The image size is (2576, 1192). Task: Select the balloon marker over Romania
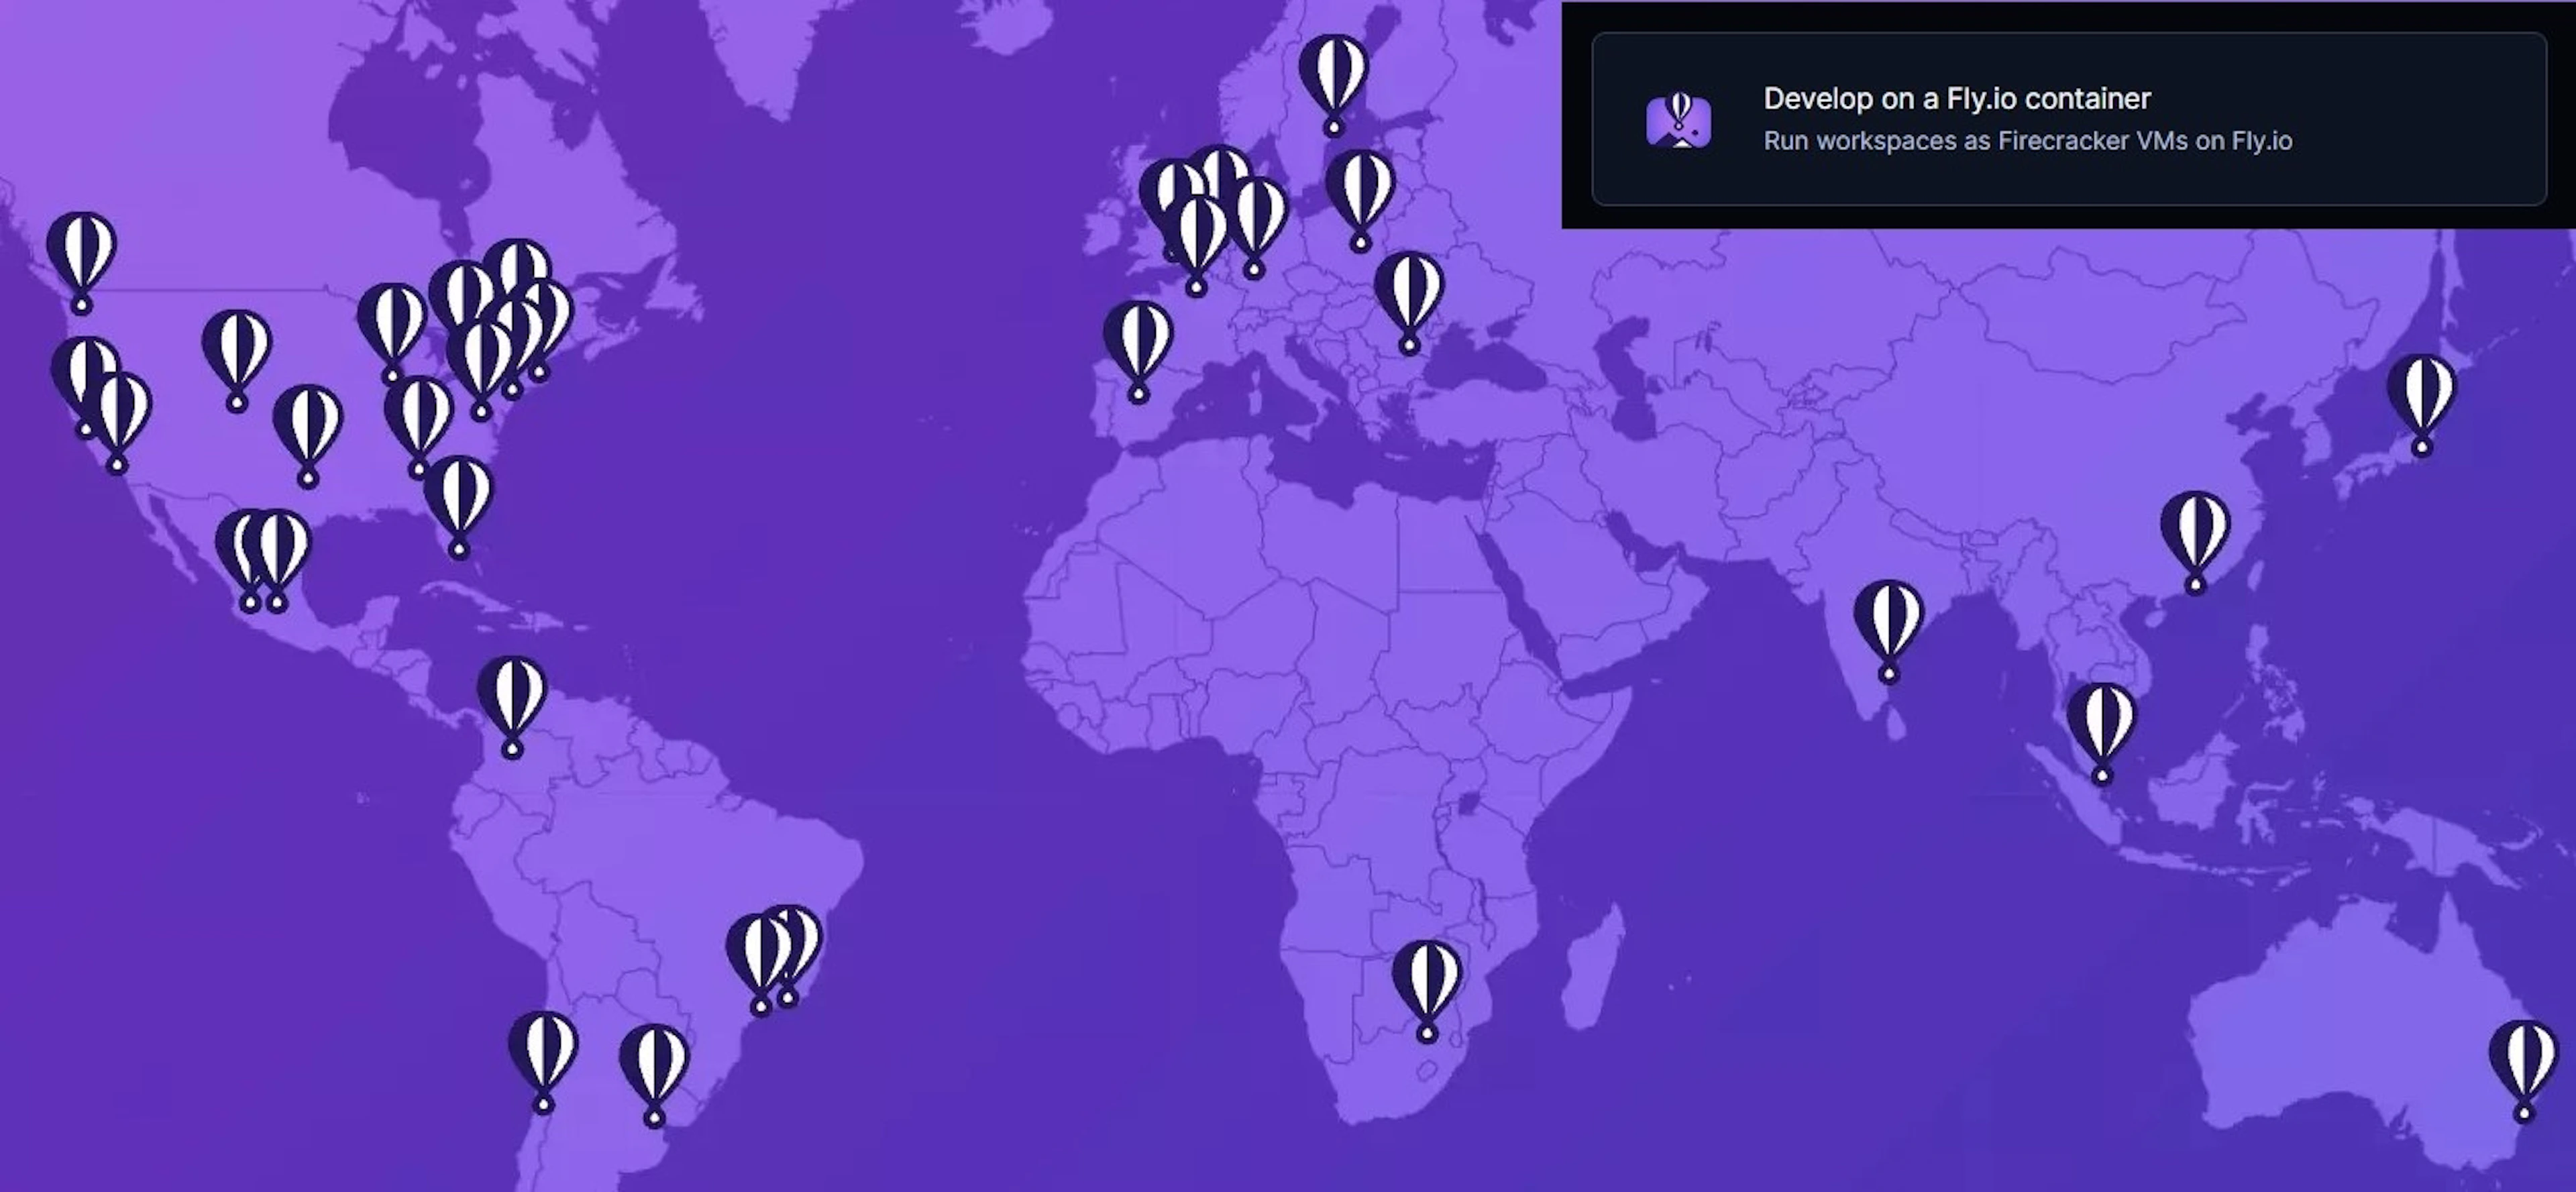pos(1409,302)
